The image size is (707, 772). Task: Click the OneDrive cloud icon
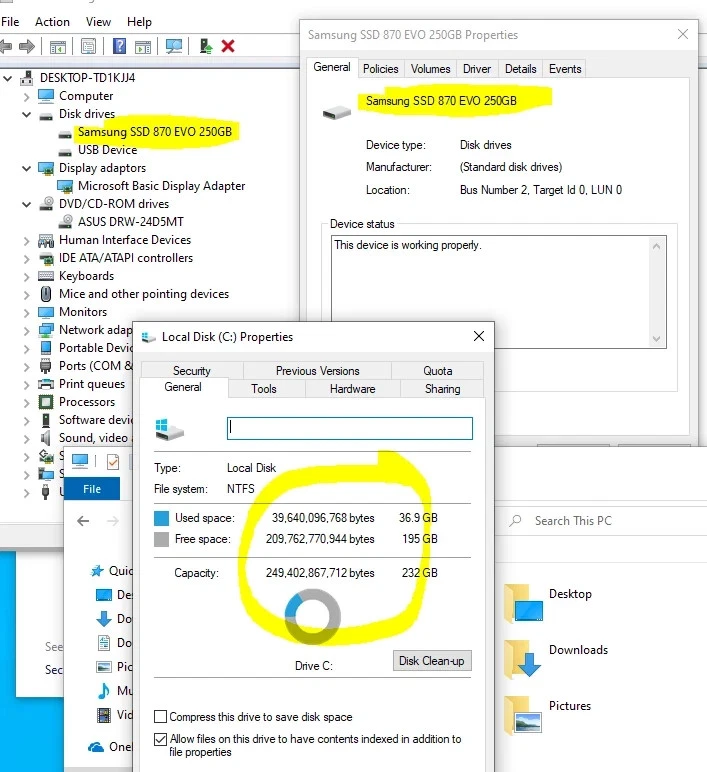[96, 747]
